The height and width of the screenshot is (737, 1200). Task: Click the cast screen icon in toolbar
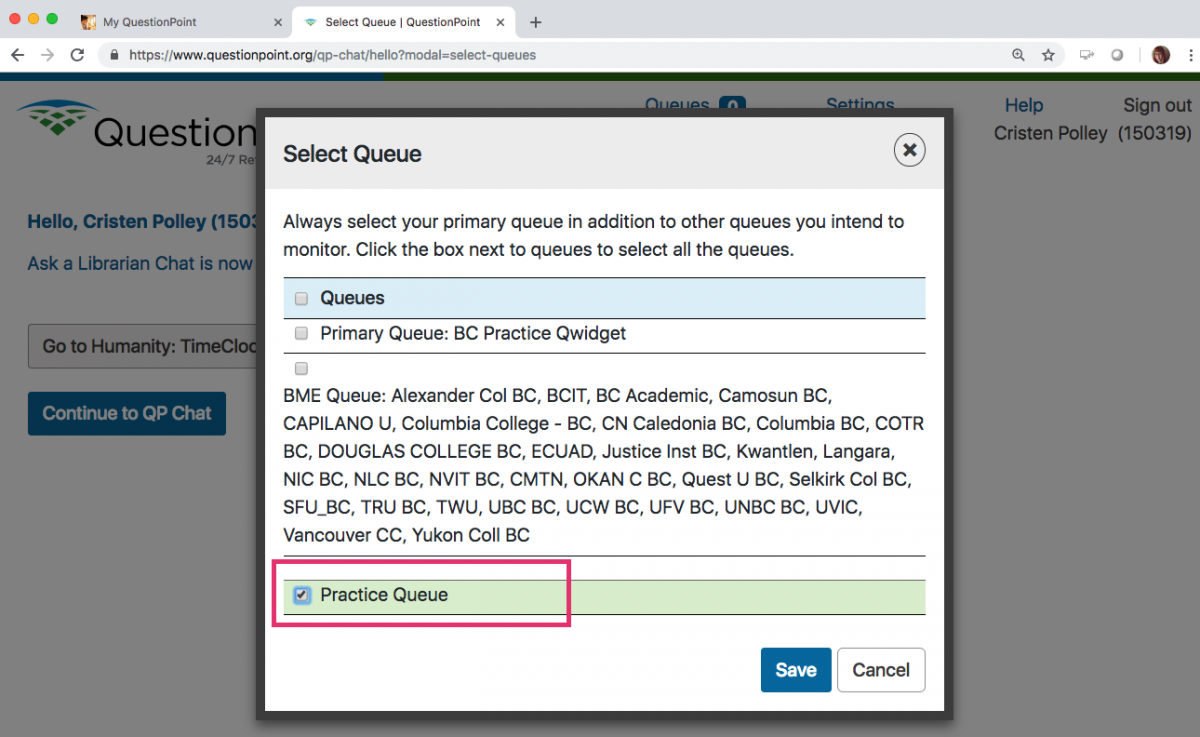click(x=1086, y=55)
